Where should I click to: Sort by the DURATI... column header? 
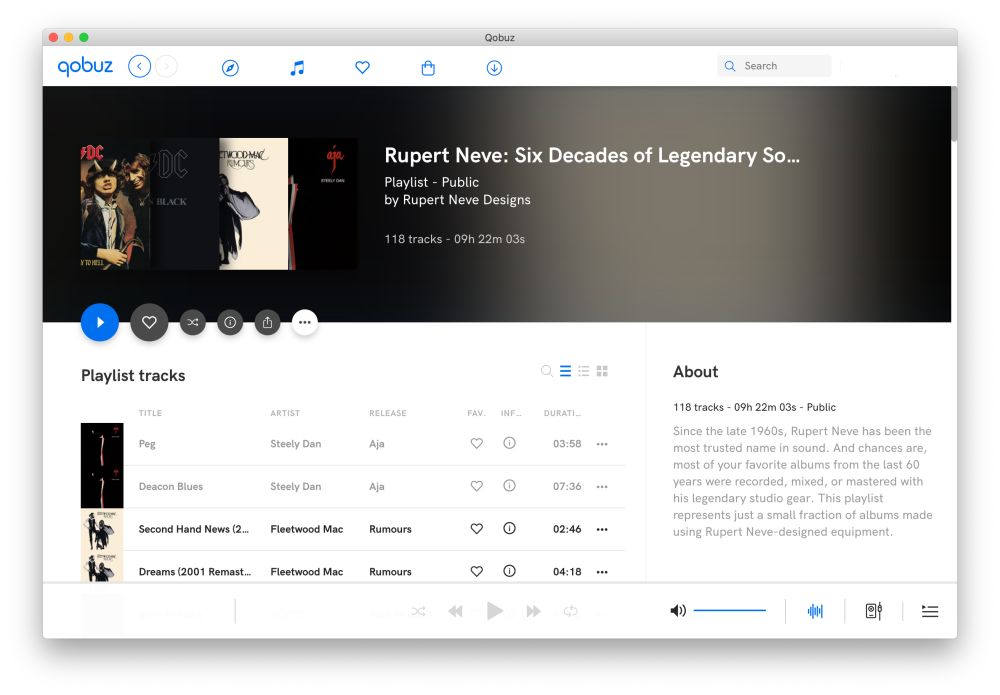562,413
